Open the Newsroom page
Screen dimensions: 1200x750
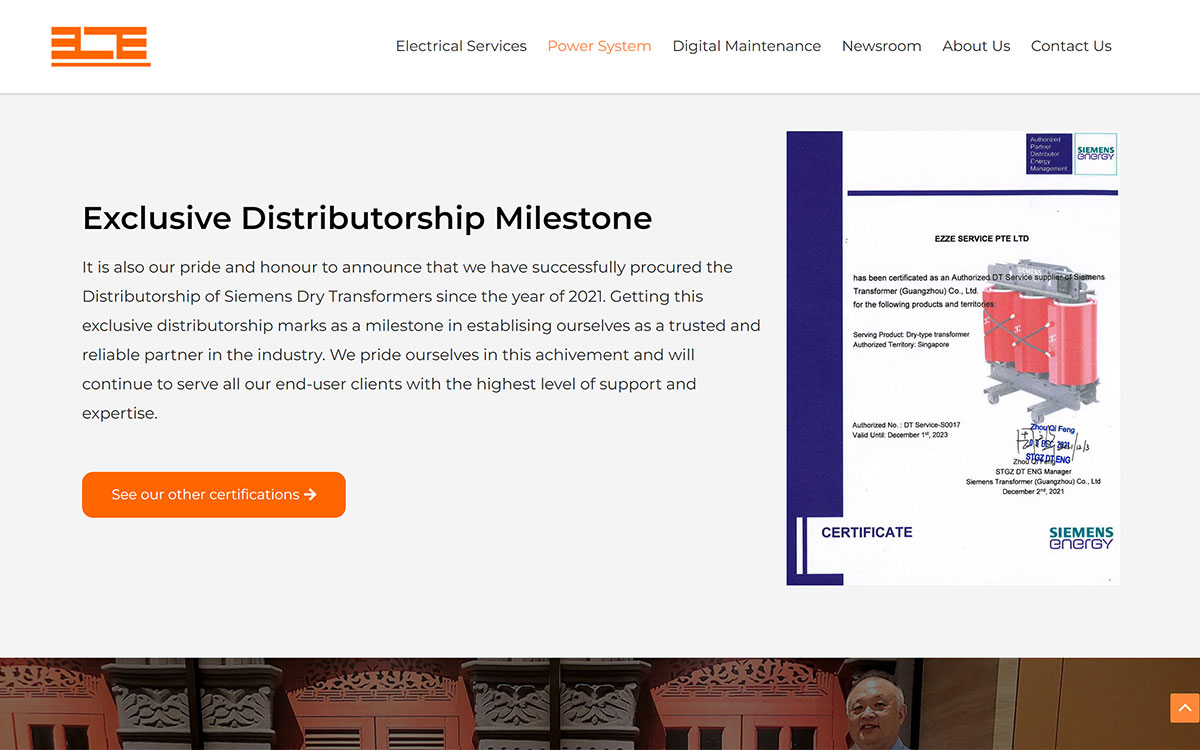881,46
